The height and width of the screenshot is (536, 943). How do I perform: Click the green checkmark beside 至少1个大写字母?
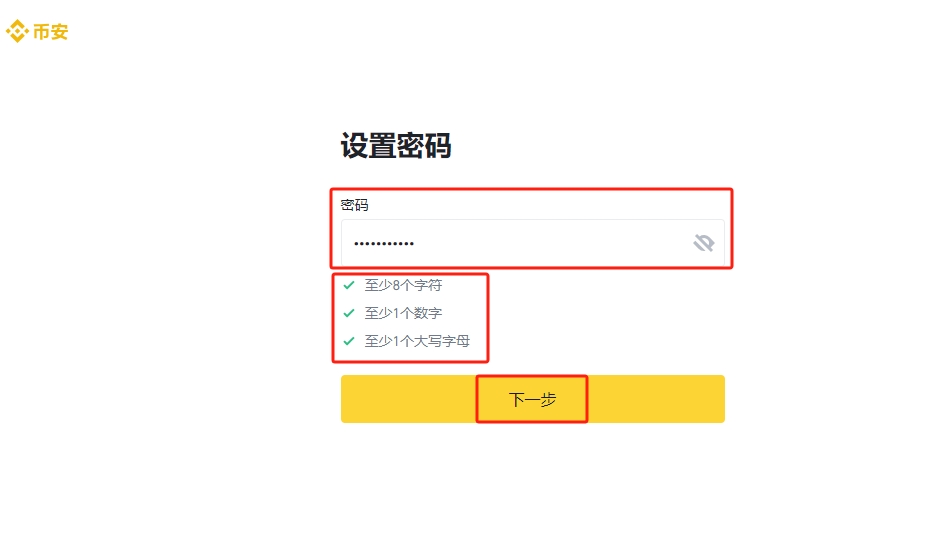(x=349, y=341)
